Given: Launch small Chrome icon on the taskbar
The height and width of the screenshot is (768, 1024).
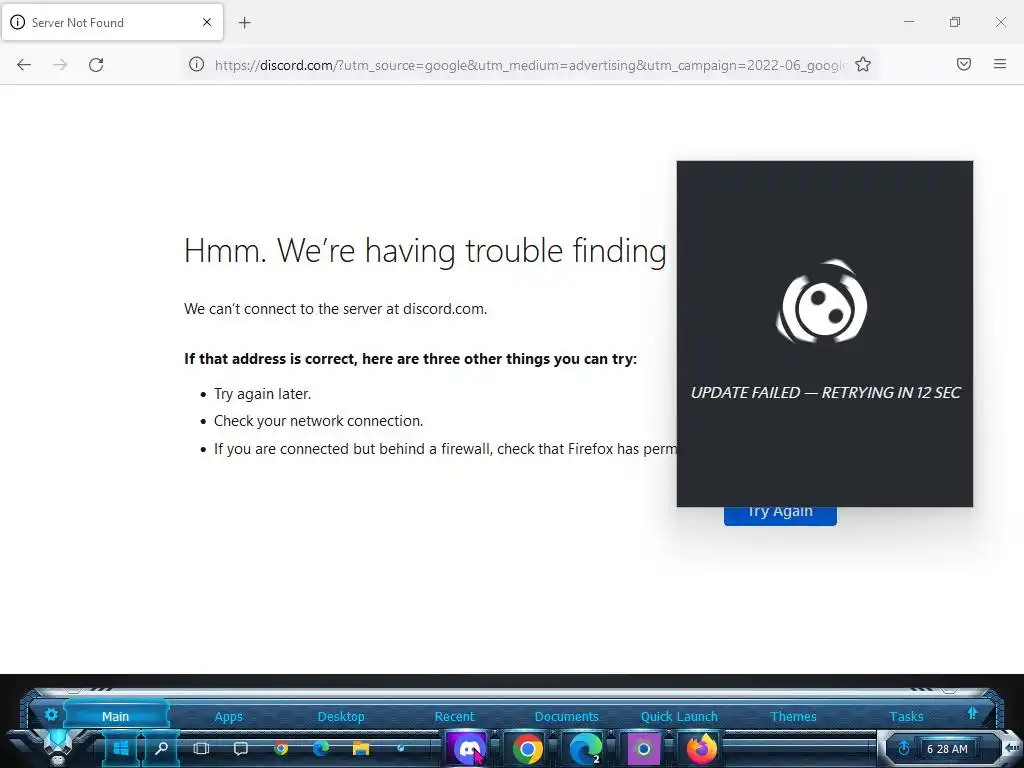Looking at the screenshot, I should 281,748.
